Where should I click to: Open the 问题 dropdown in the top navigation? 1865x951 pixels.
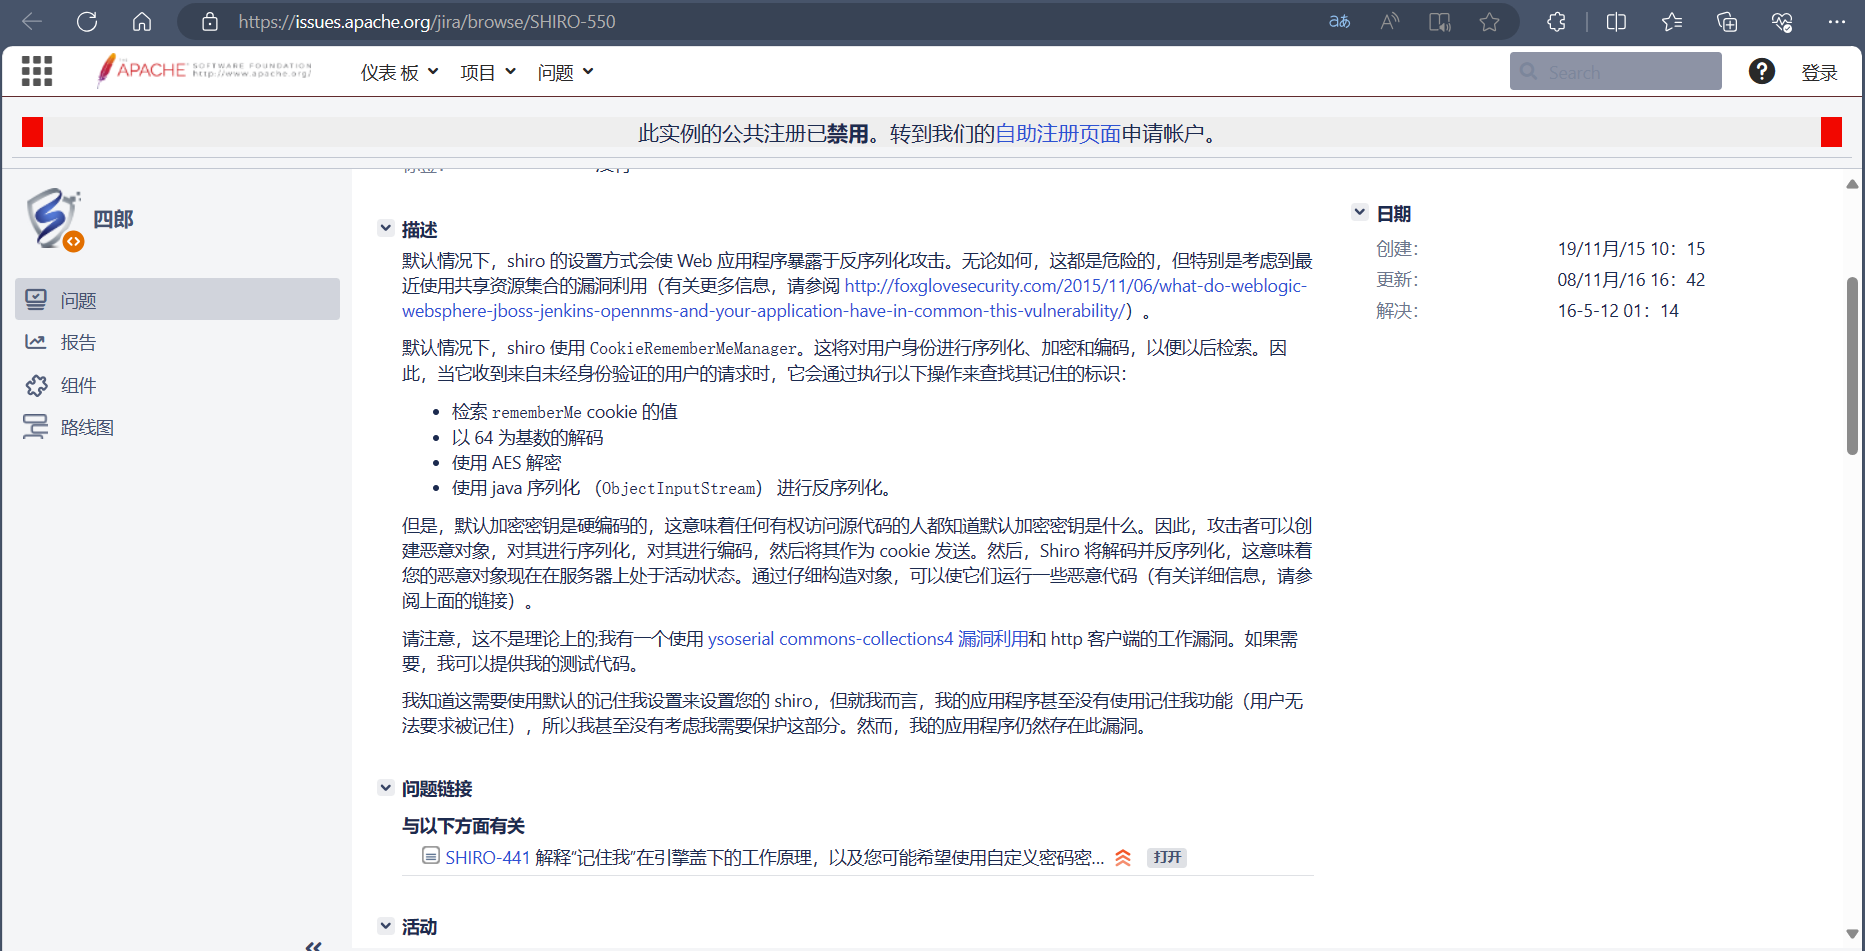pyautogui.click(x=566, y=72)
